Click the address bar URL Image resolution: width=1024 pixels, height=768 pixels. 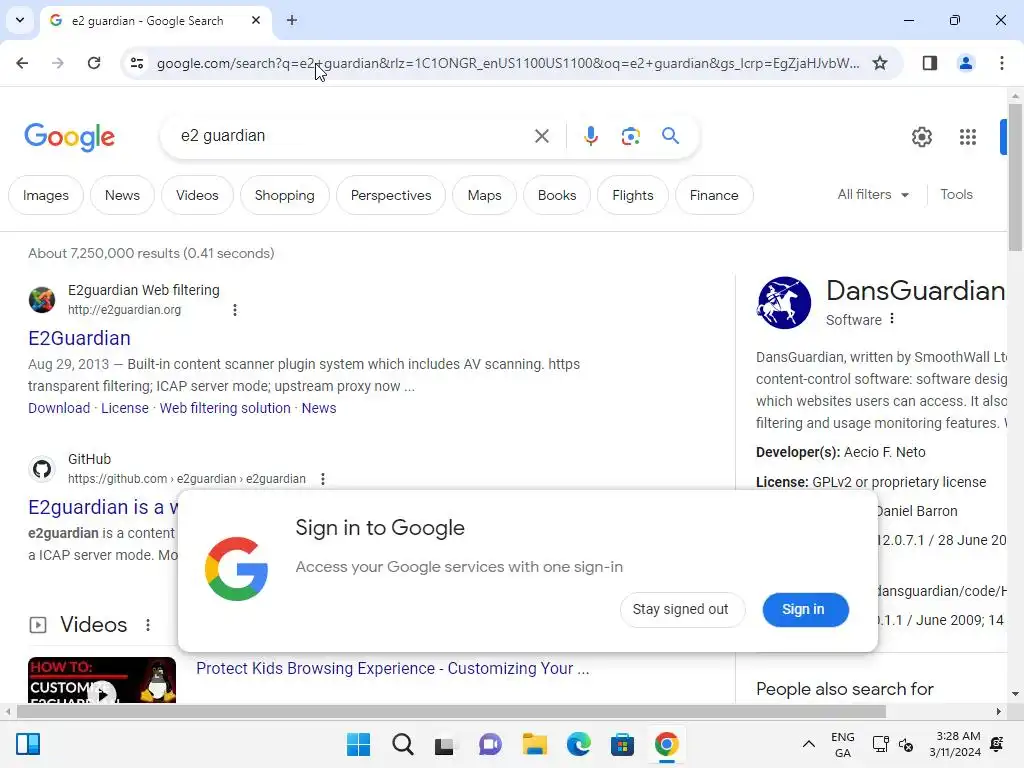pyautogui.click(x=508, y=63)
